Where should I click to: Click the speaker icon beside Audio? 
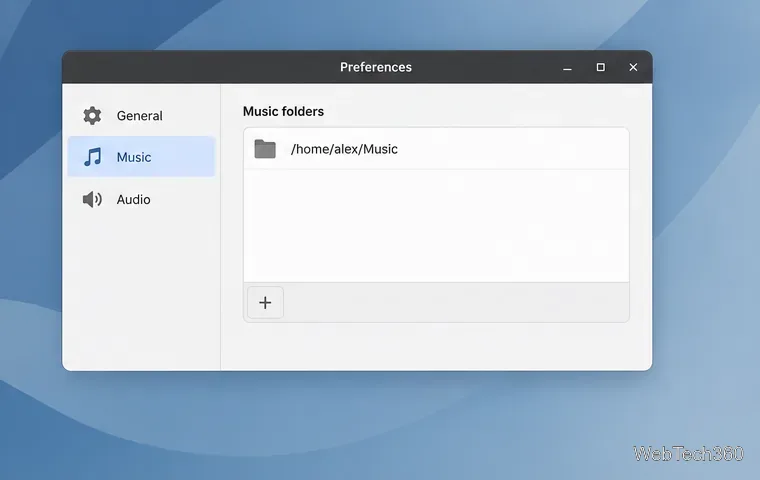click(x=92, y=199)
